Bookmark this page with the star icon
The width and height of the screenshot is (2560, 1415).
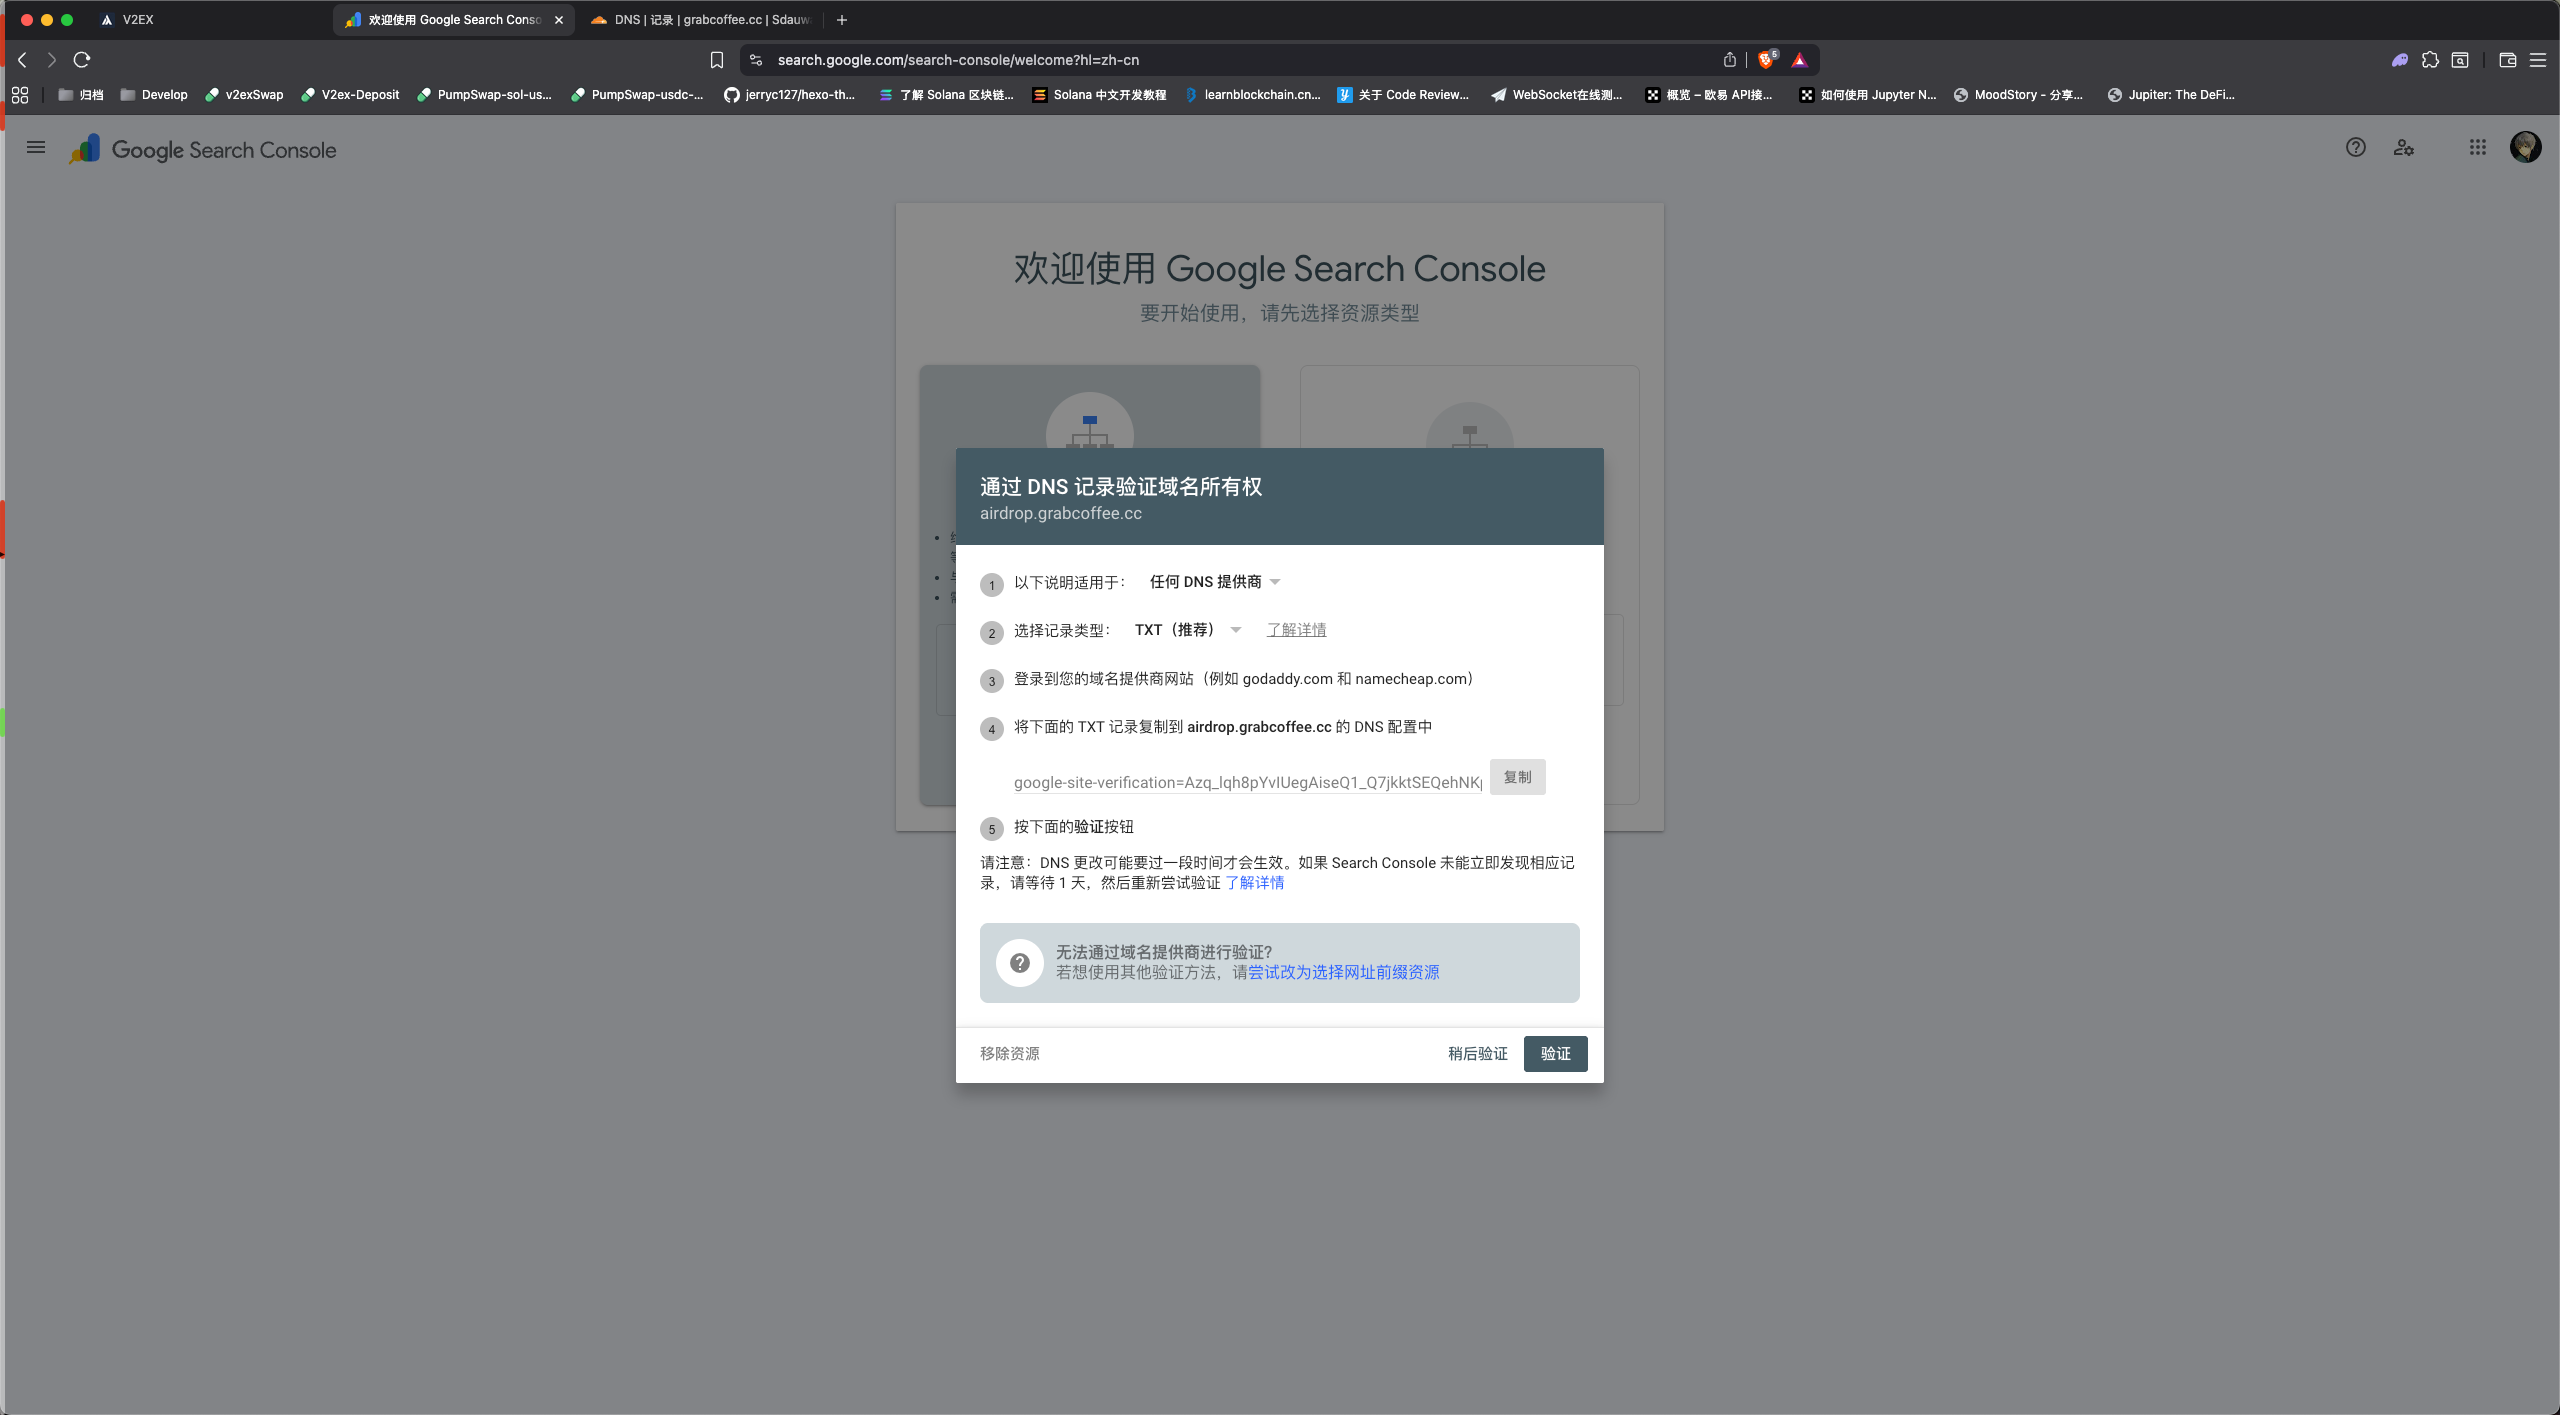[x=716, y=60]
